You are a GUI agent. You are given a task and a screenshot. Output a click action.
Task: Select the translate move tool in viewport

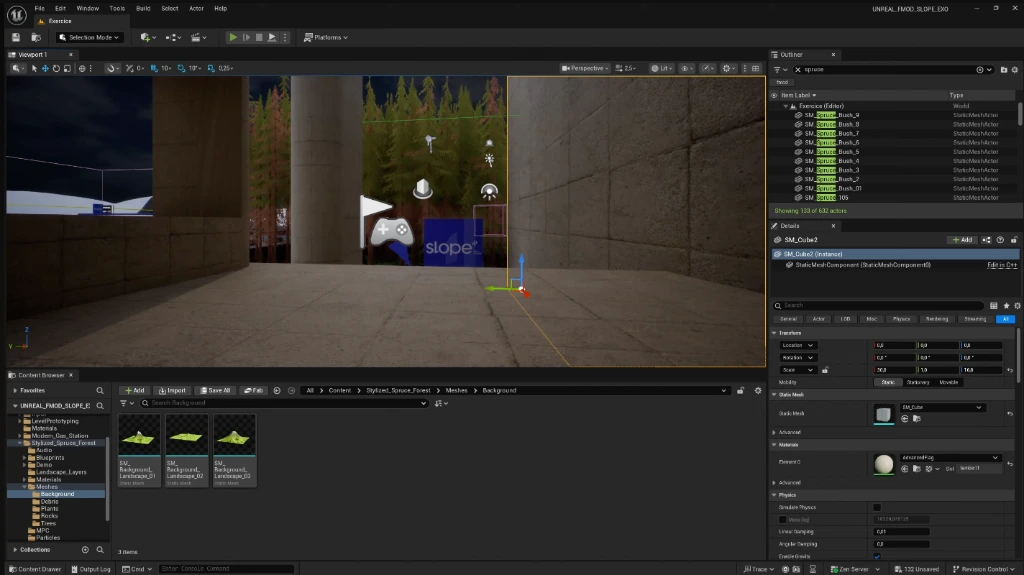click(45, 68)
